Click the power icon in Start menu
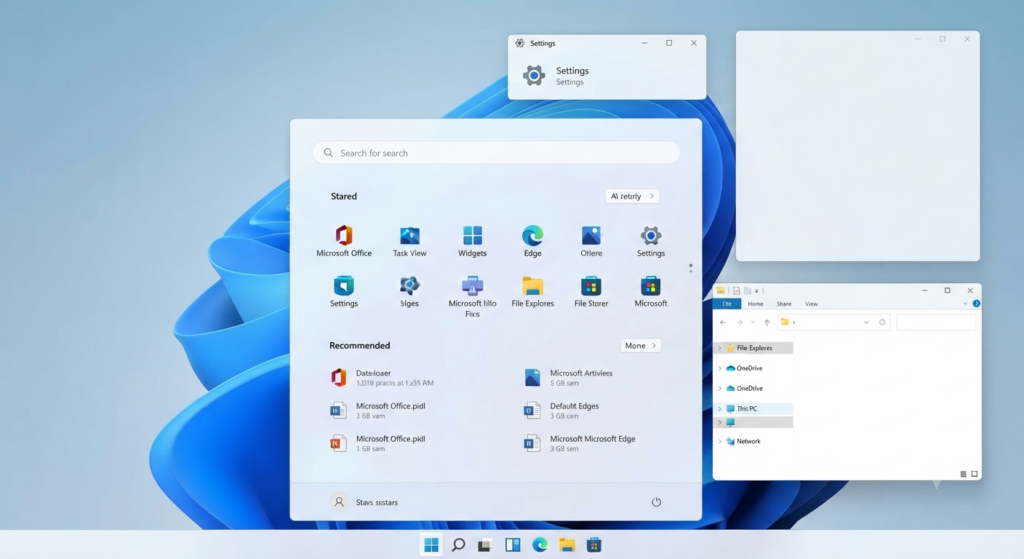 pyautogui.click(x=656, y=502)
